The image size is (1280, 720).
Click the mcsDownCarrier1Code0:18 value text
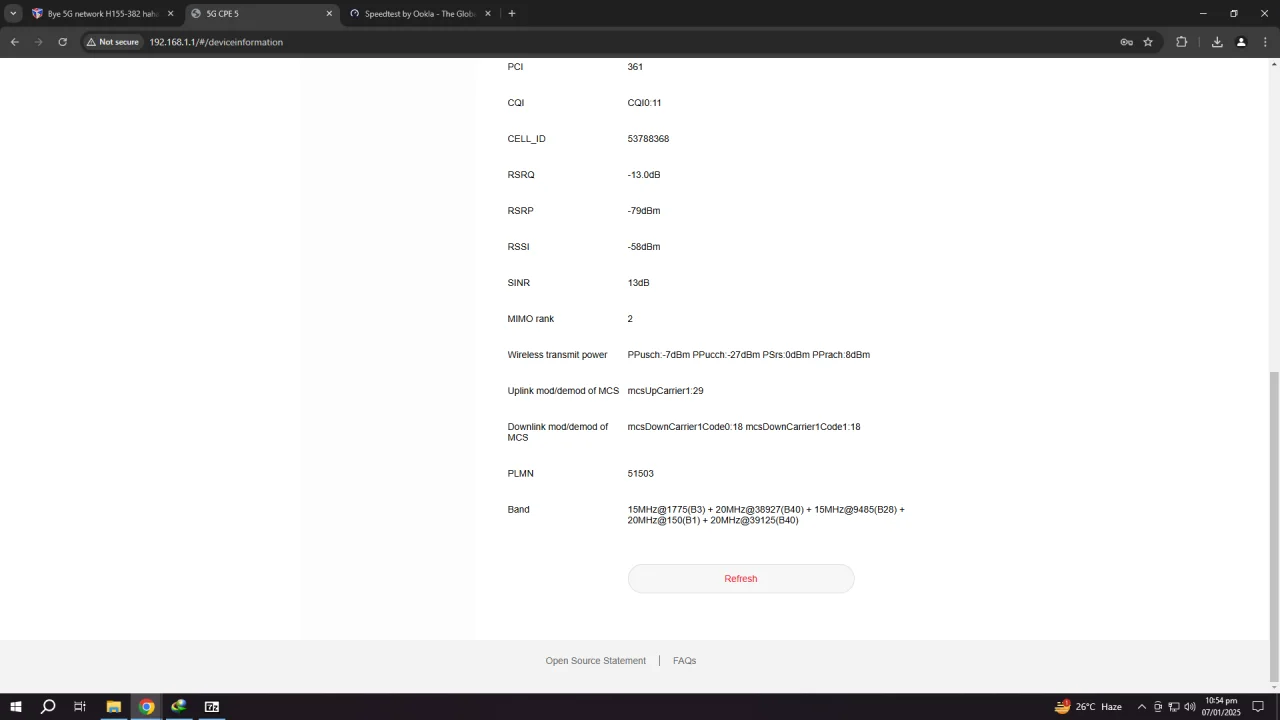[x=685, y=427]
